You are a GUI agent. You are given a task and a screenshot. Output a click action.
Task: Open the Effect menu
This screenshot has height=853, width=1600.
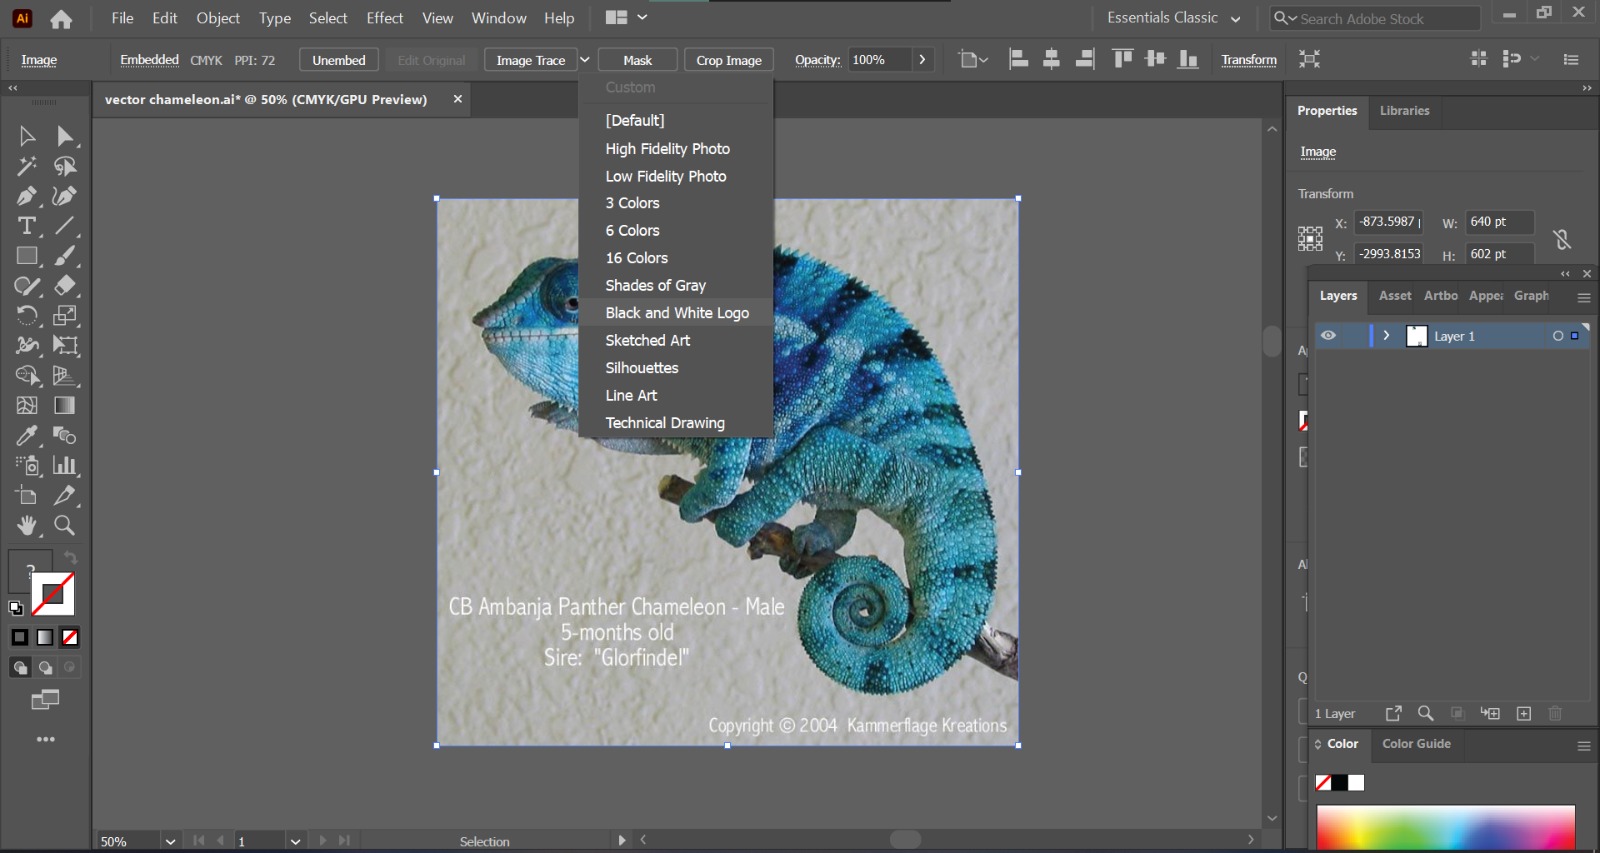pos(385,18)
